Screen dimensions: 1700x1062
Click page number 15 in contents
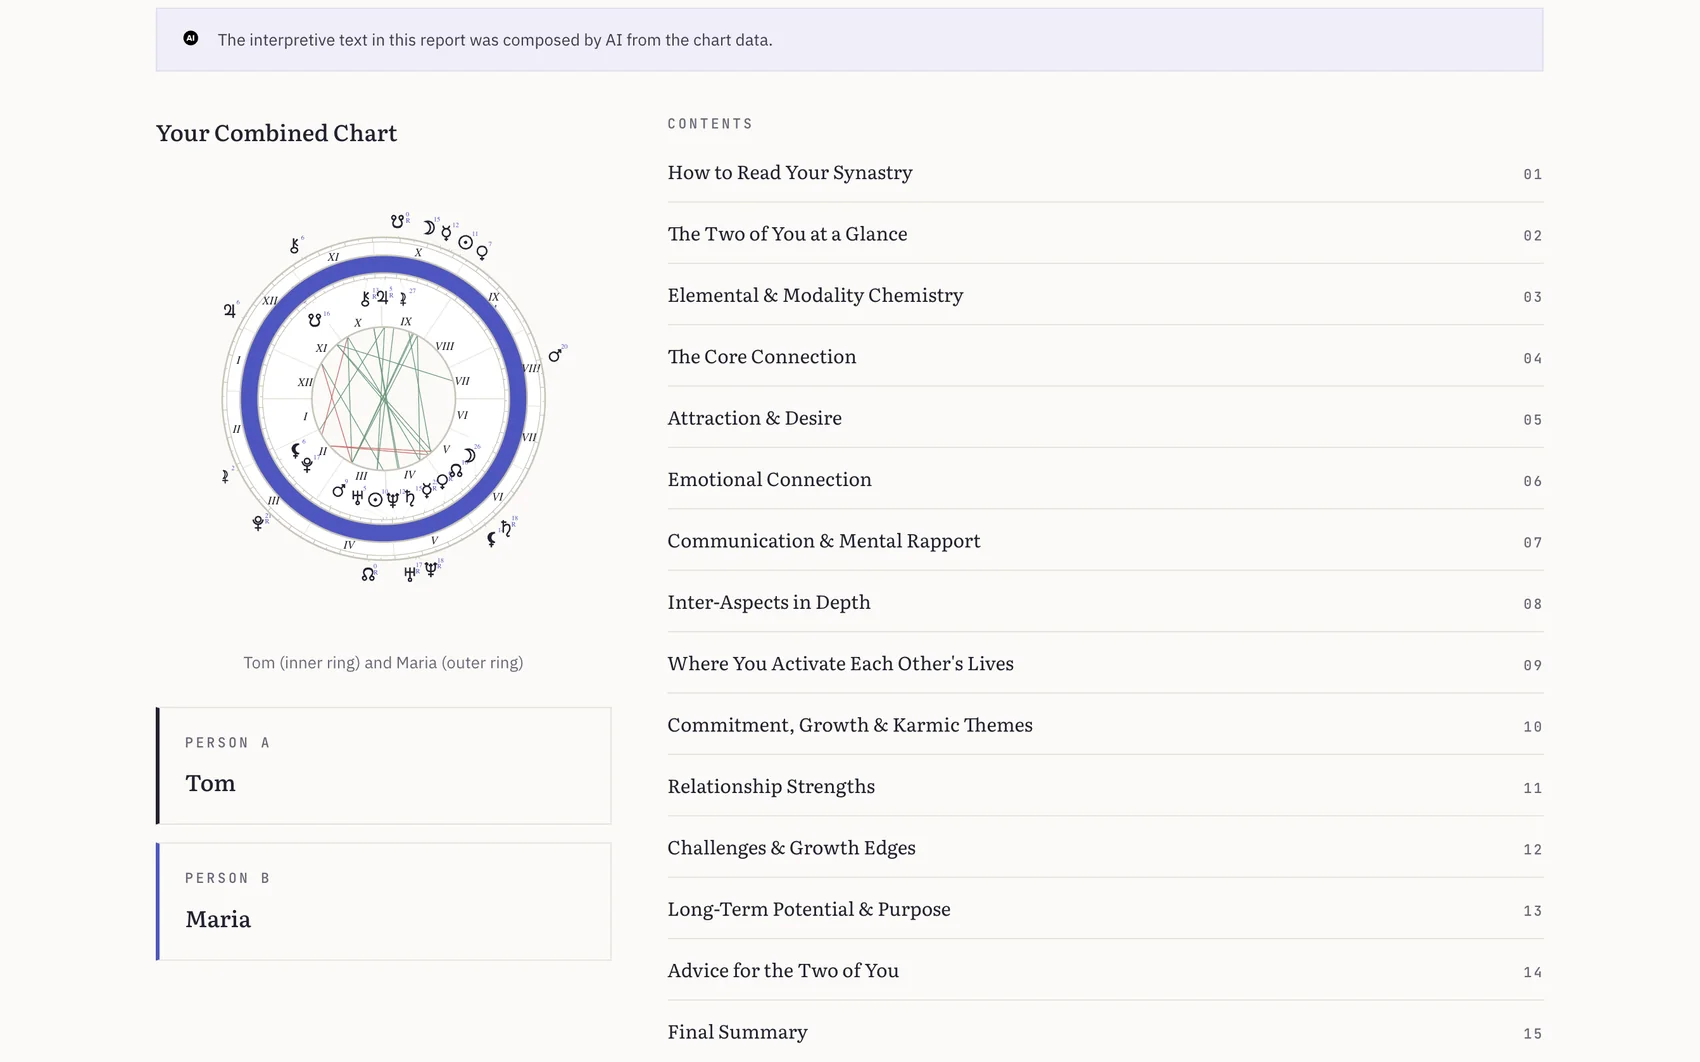point(1533,1034)
